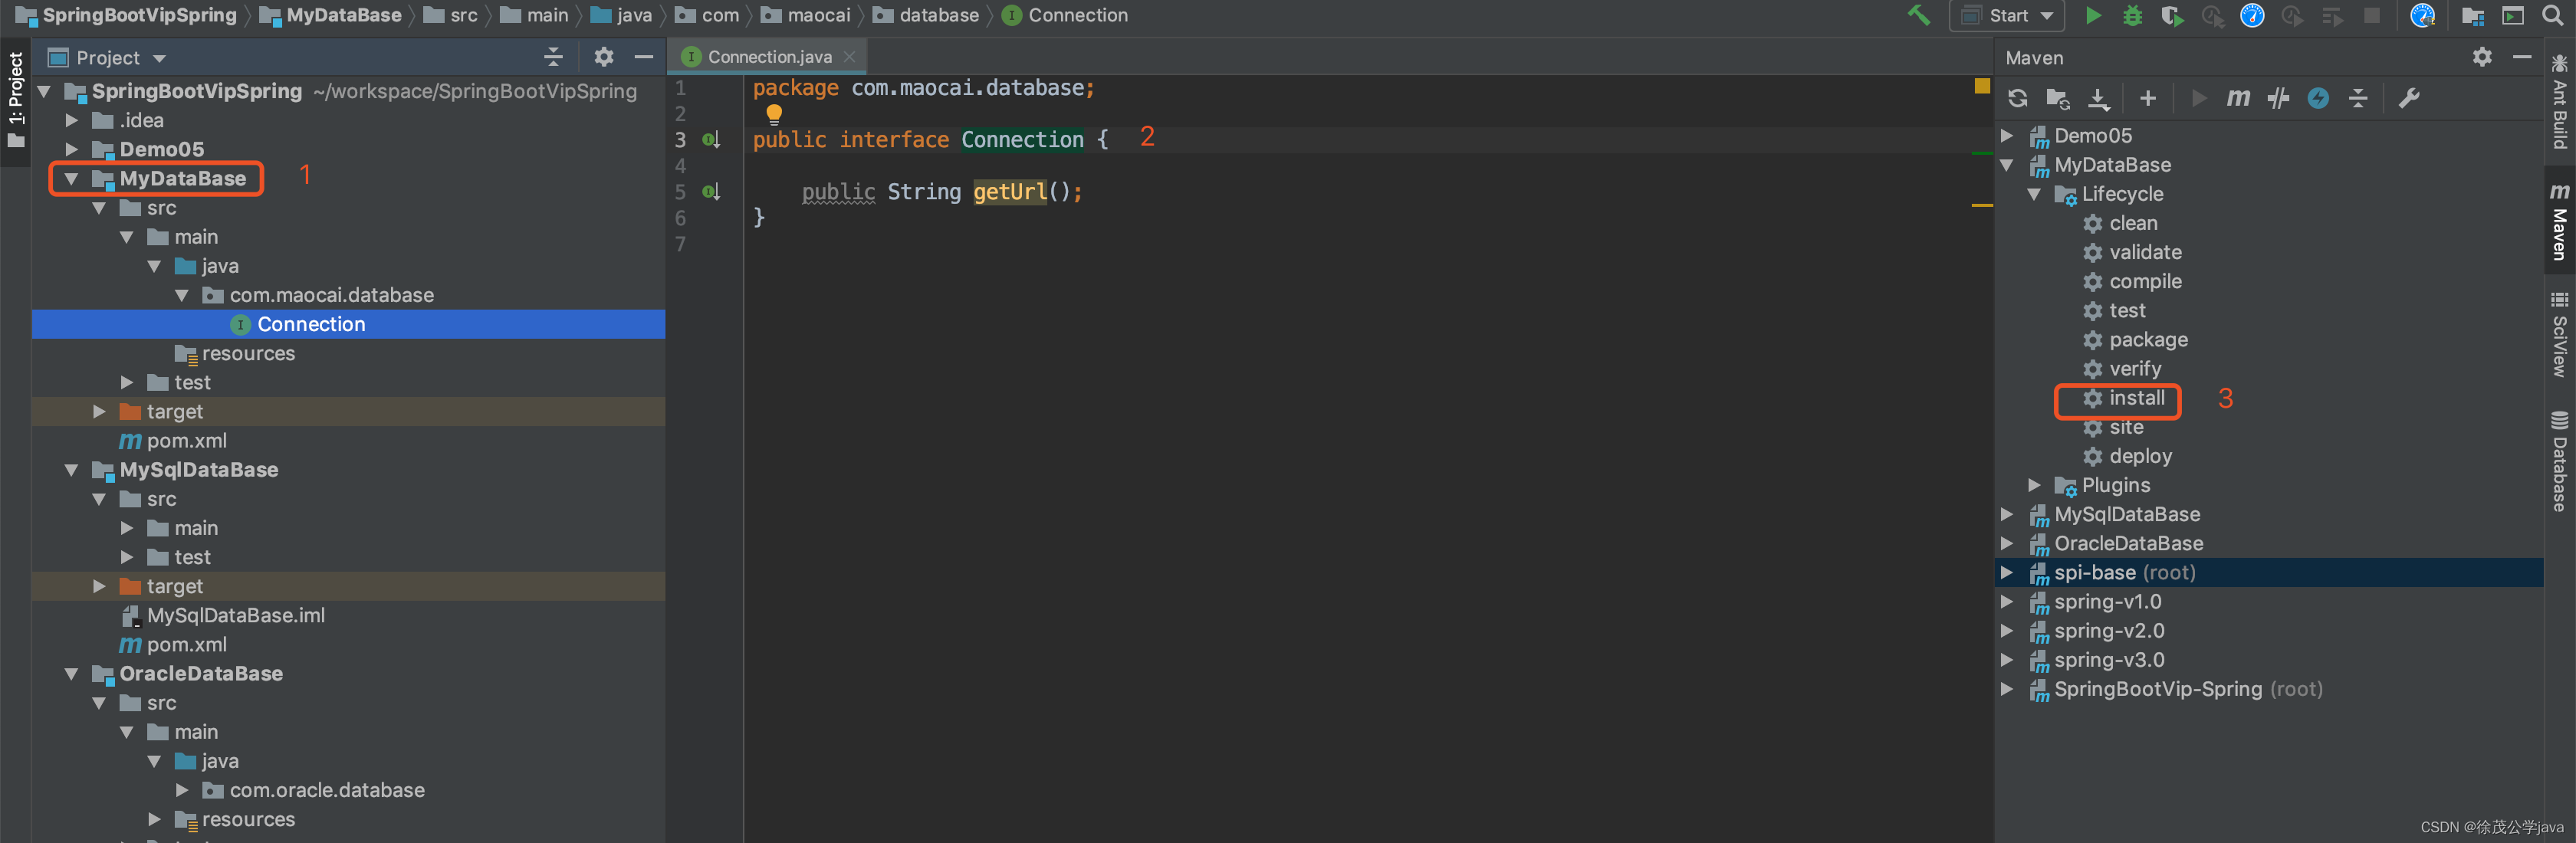Image resolution: width=2576 pixels, height=843 pixels.
Task: Collapse all in the Project panel
Action: pos(553,57)
